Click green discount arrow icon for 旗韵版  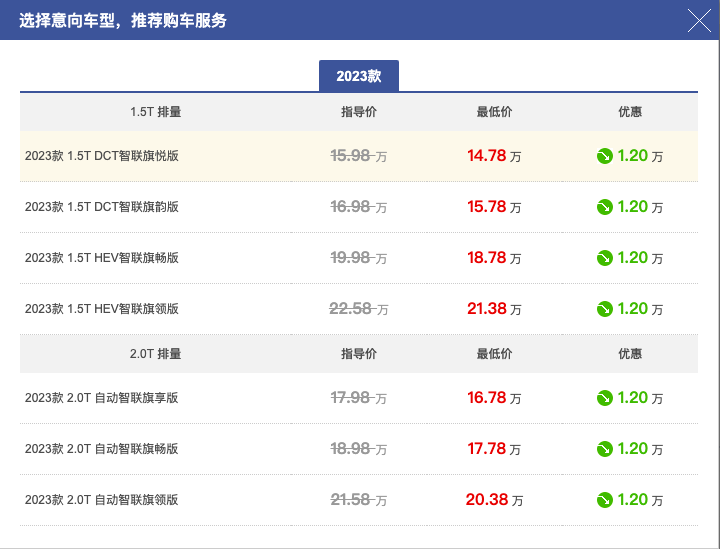click(x=605, y=207)
